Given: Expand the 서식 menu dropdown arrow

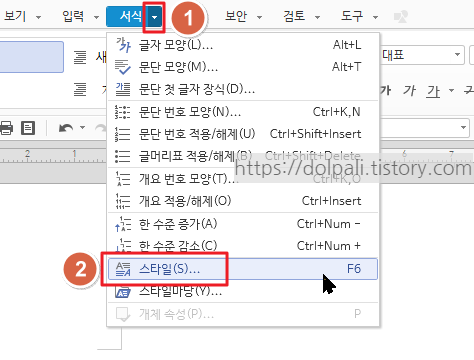Looking at the screenshot, I should (x=154, y=17).
